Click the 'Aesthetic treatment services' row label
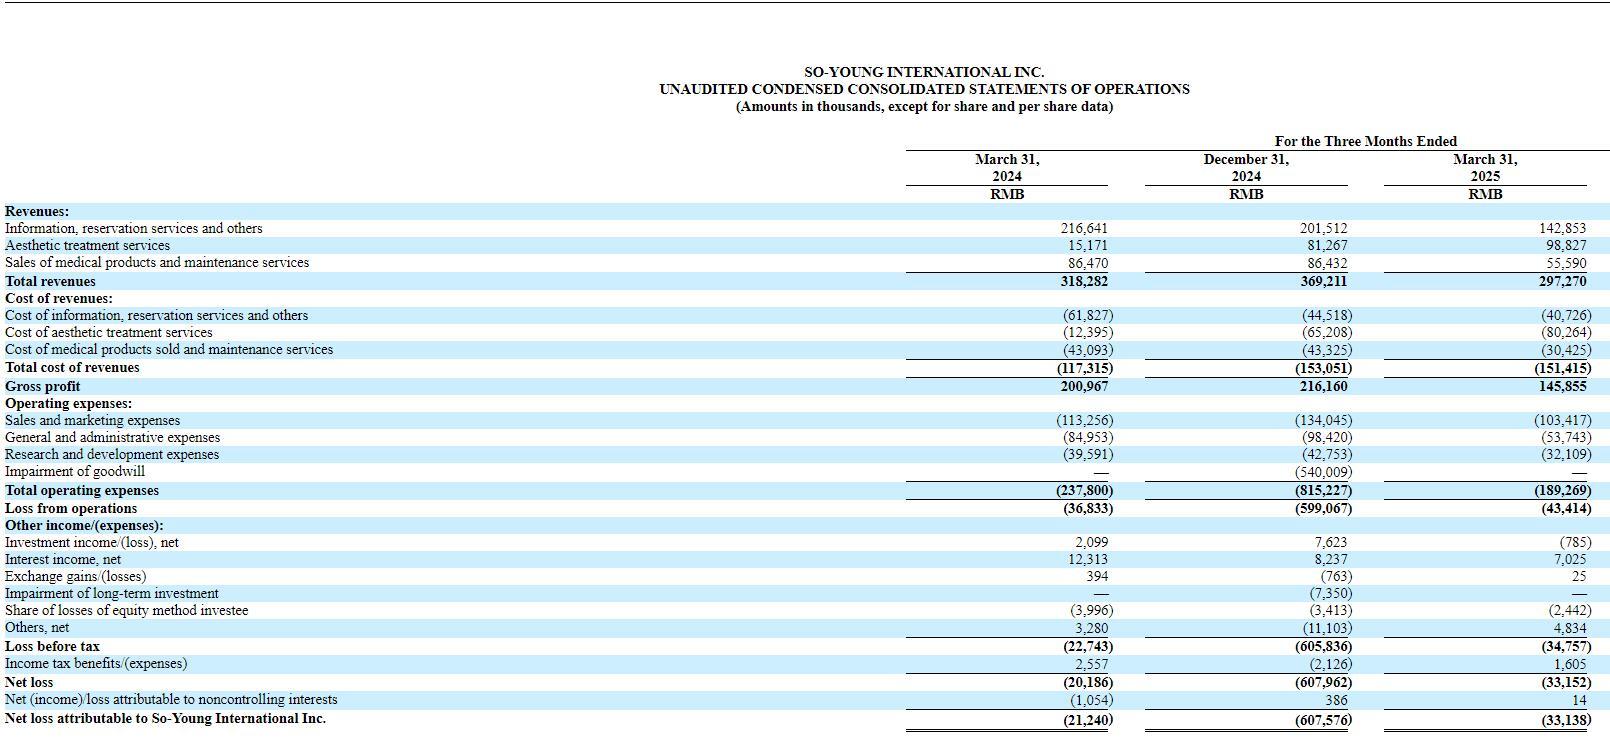Viewport: 1610px width, 746px height. pos(87,246)
